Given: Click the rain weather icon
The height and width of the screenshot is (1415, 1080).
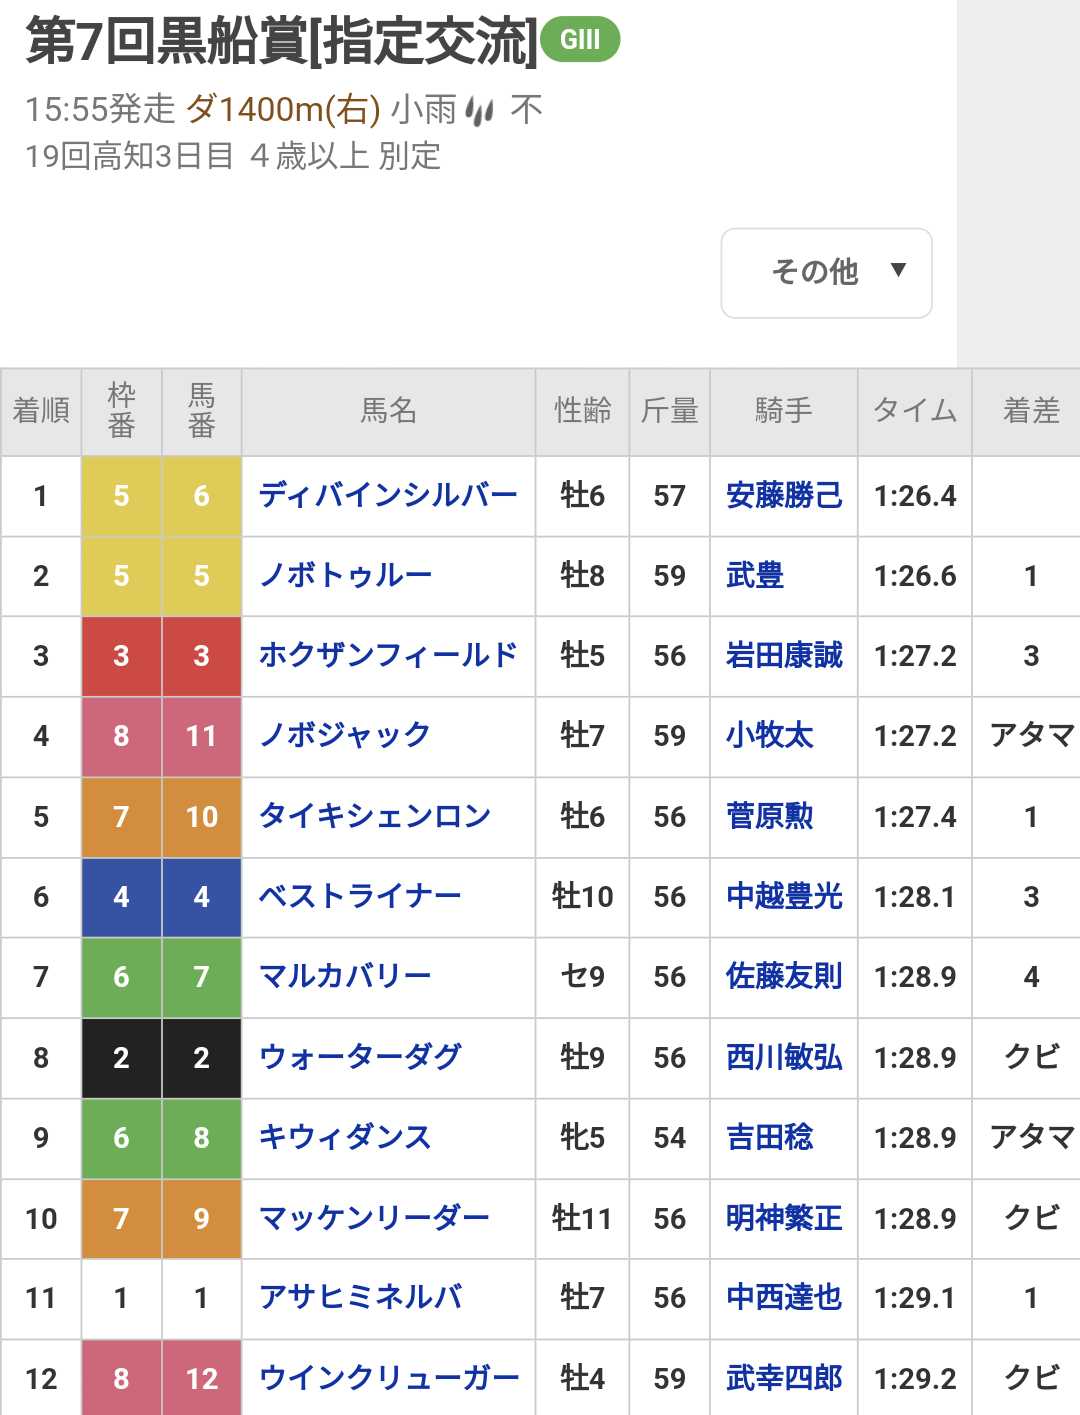Looking at the screenshot, I should coord(480,112).
